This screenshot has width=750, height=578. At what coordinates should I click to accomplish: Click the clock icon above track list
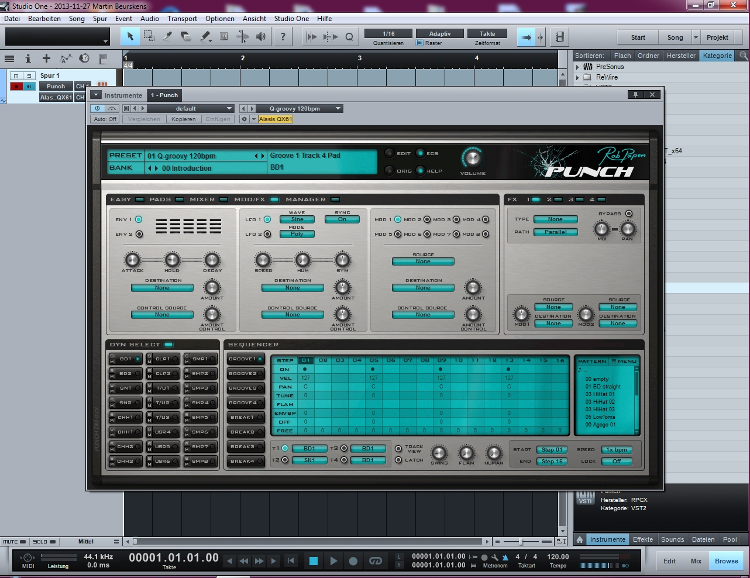click(84, 58)
